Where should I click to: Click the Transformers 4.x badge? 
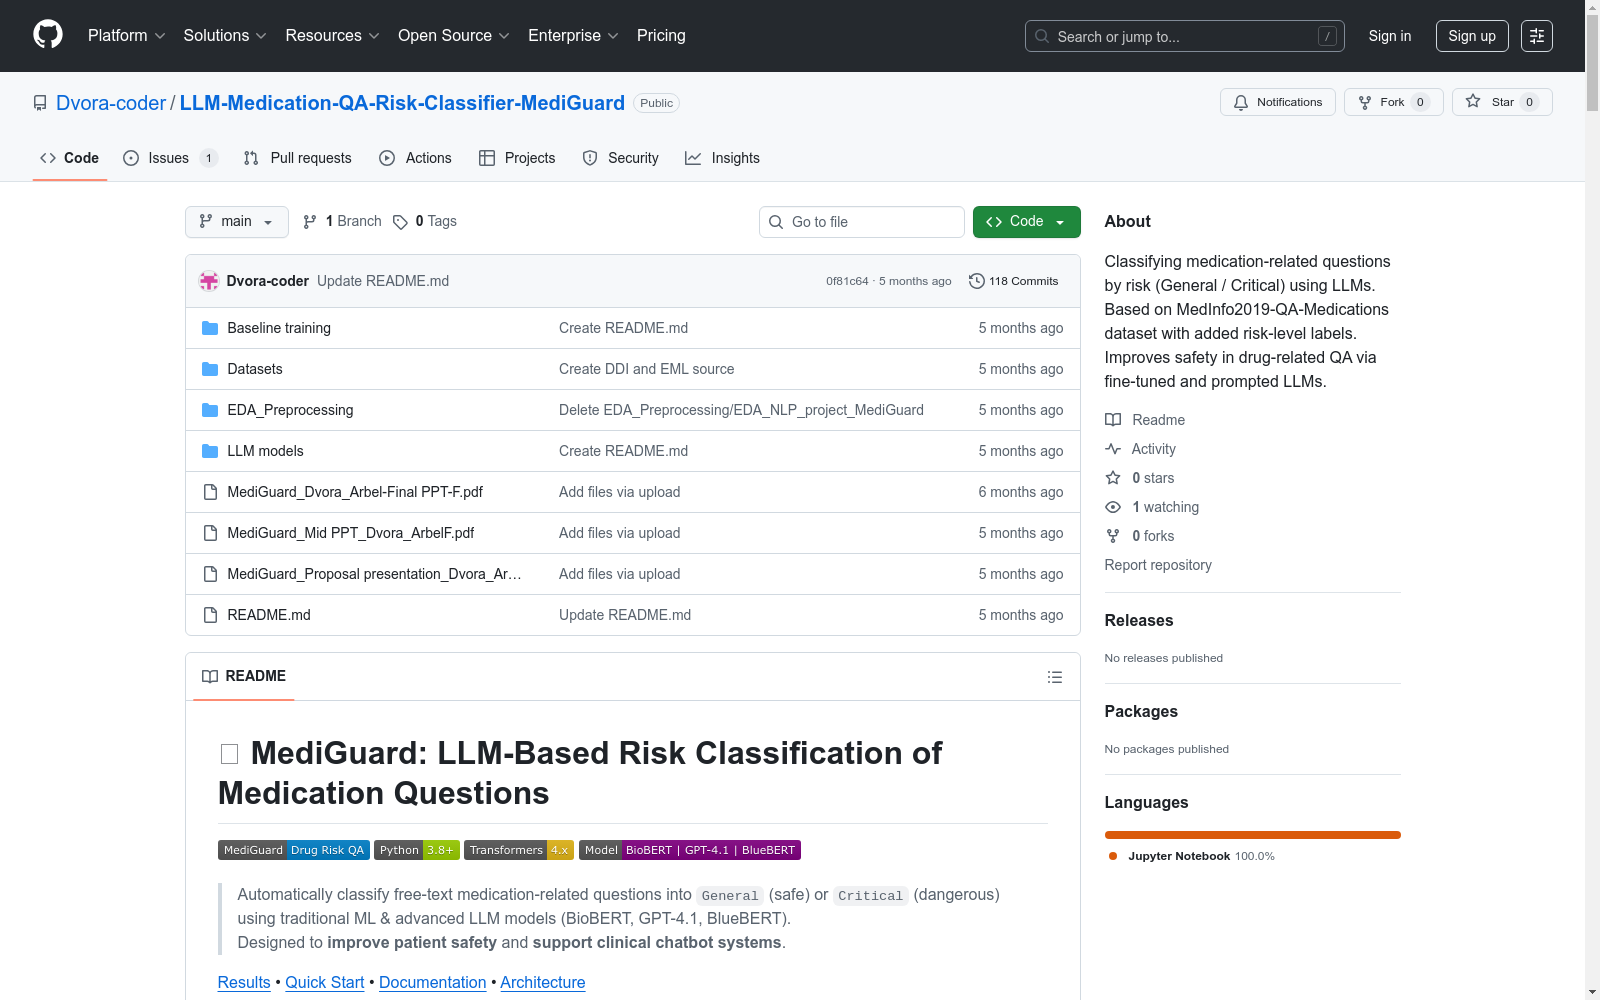[519, 850]
